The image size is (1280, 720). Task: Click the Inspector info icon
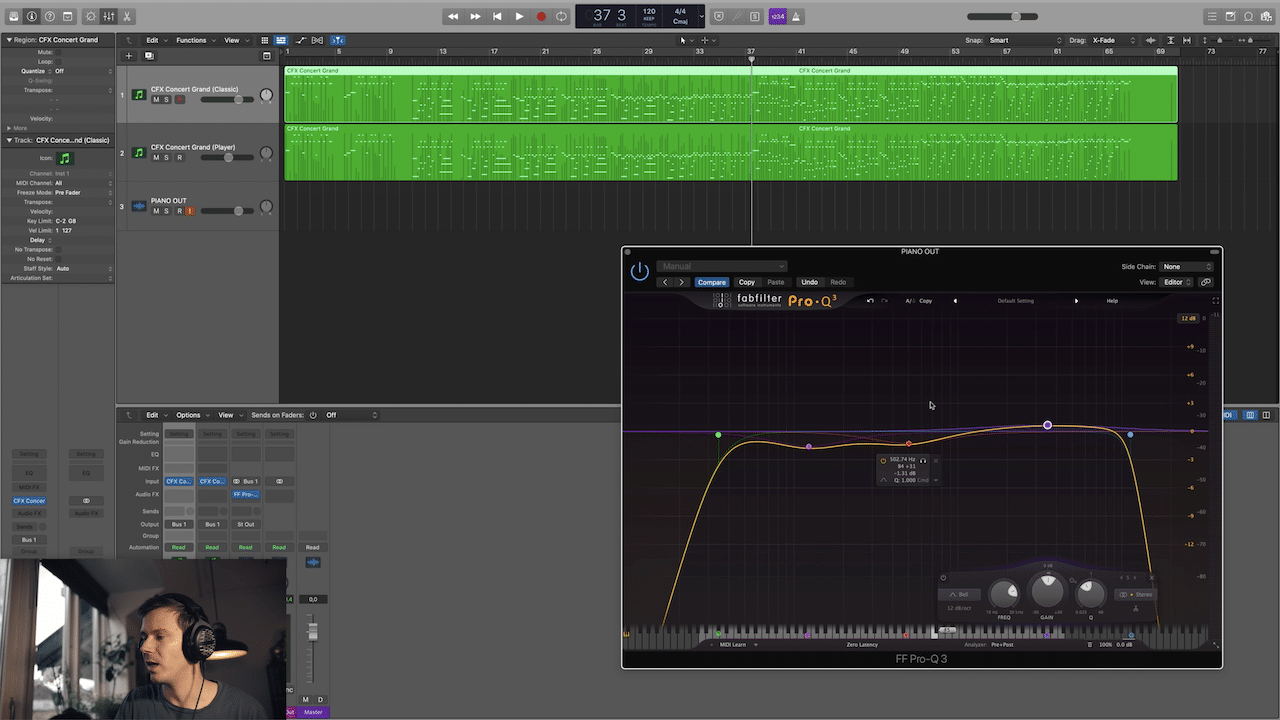tap(31, 16)
